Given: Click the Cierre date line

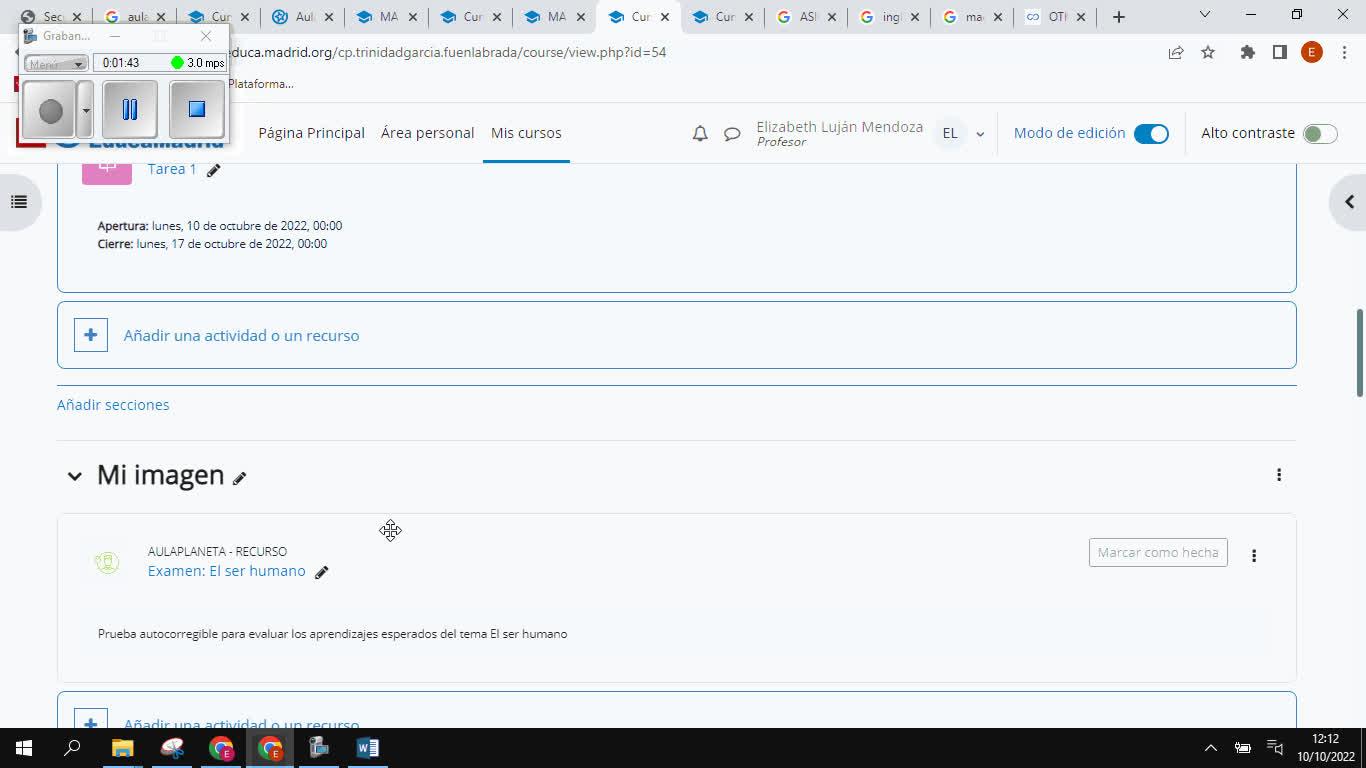Looking at the screenshot, I should (212, 244).
